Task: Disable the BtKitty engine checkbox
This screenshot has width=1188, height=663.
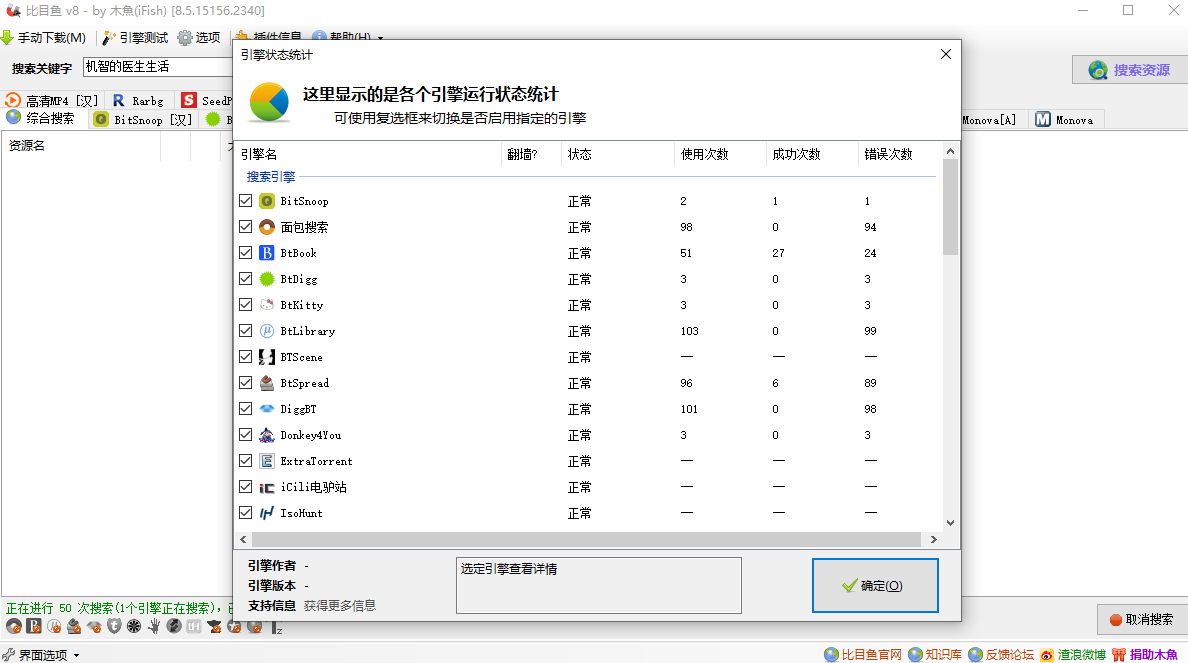Action: pyautogui.click(x=245, y=305)
